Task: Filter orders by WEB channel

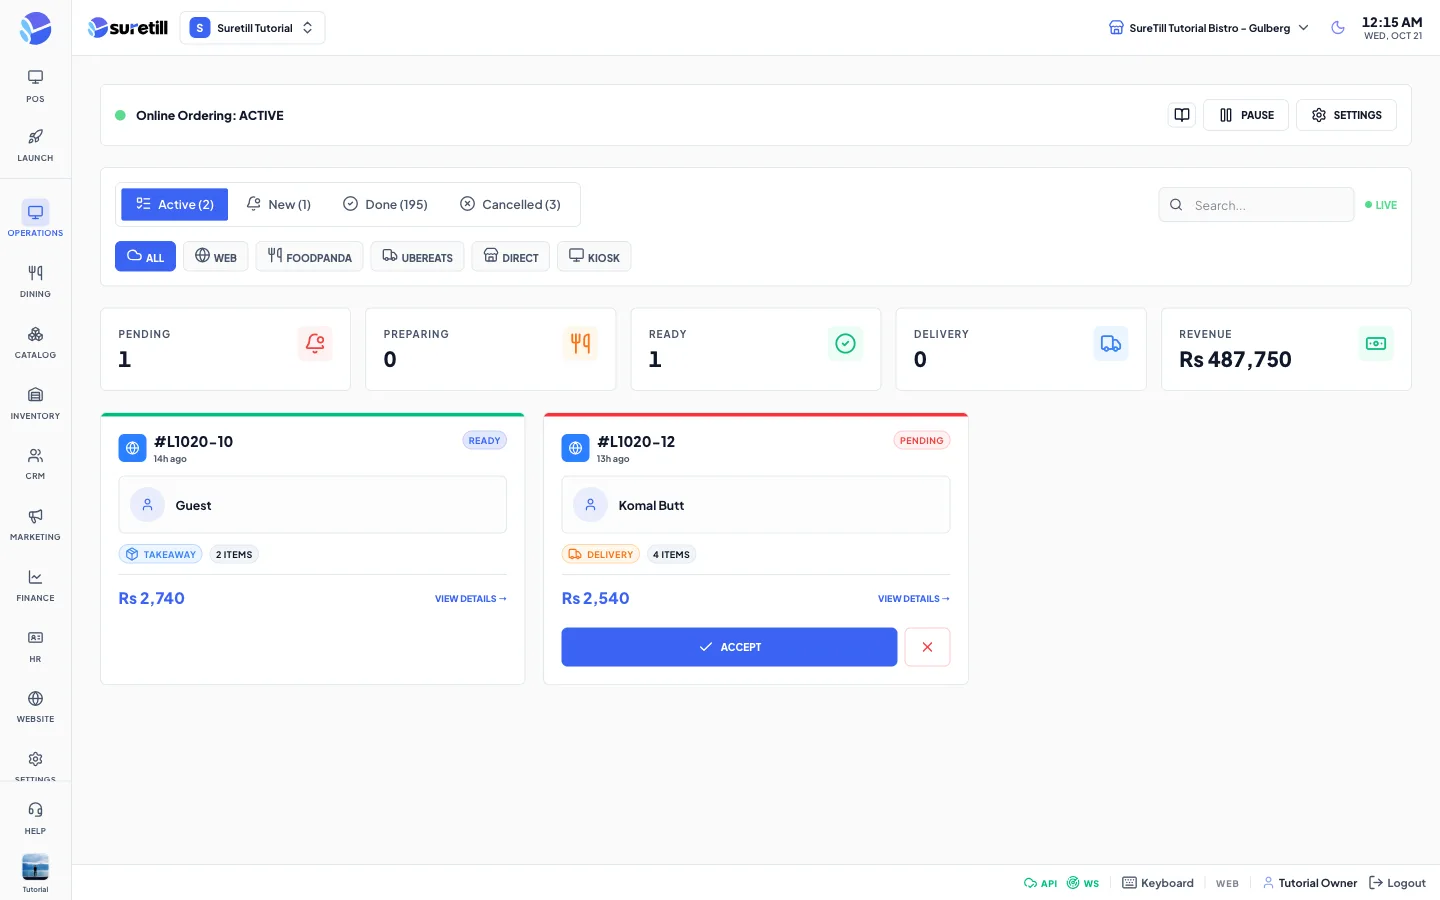Action: click(215, 256)
